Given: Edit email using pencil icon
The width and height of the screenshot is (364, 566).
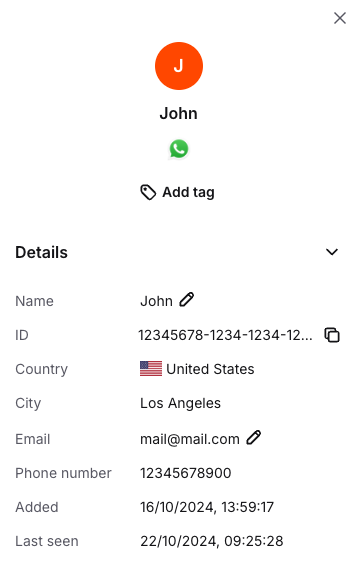Looking at the screenshot, I should (254, 437).
